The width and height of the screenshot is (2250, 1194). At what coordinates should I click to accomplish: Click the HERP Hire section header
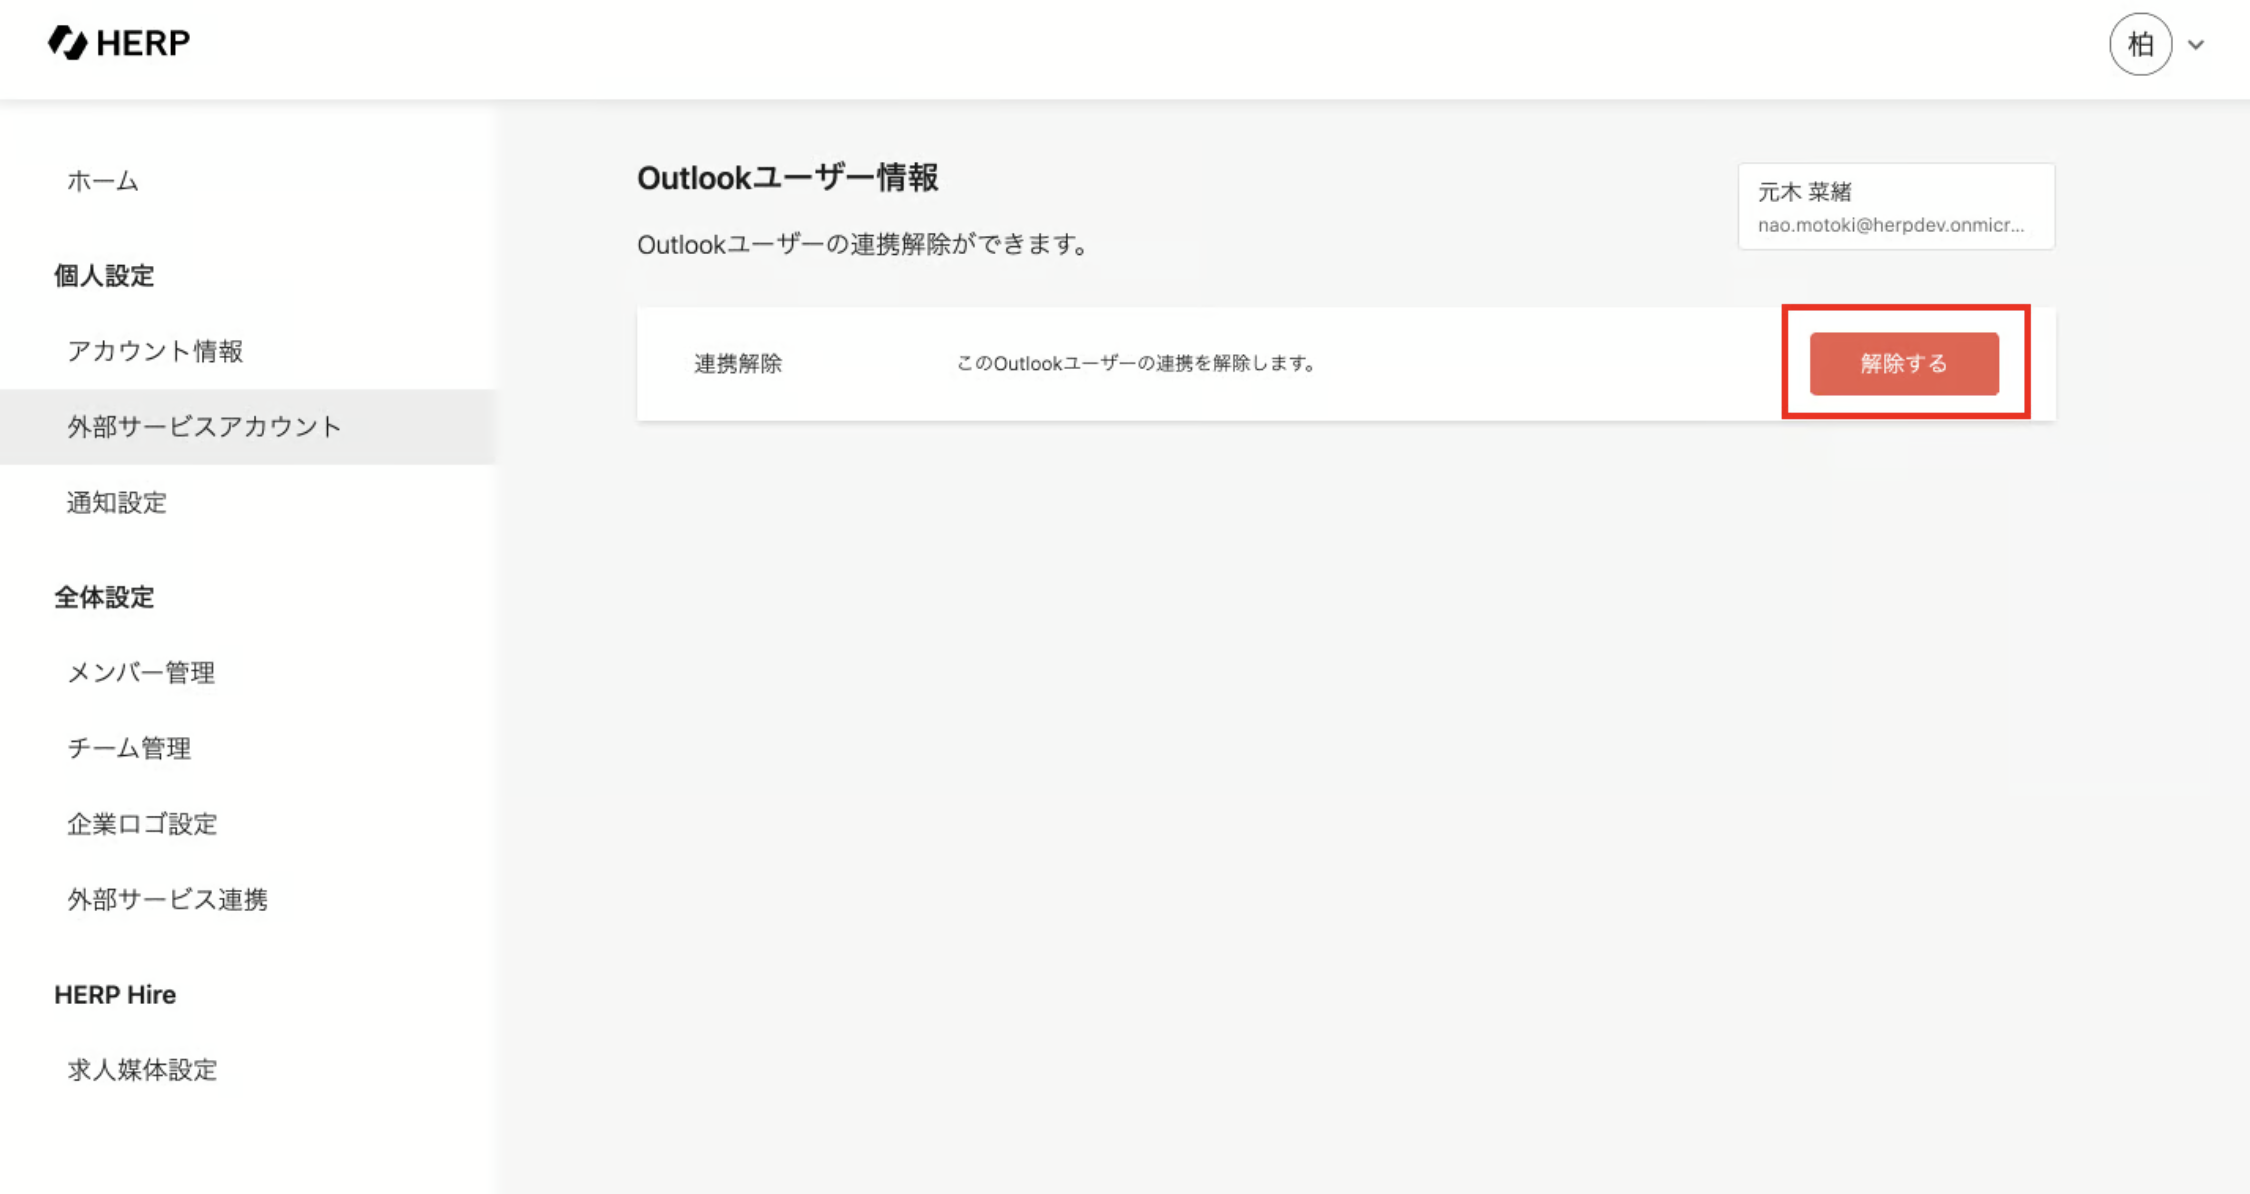coord(115,995)
